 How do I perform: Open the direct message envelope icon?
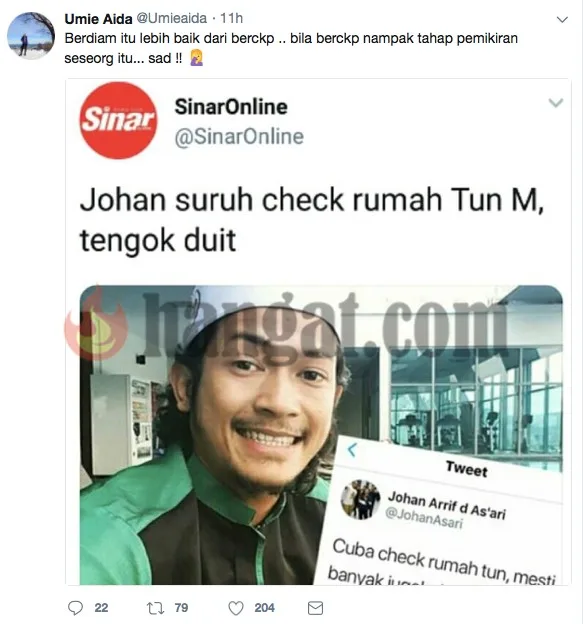click(315, 608)
